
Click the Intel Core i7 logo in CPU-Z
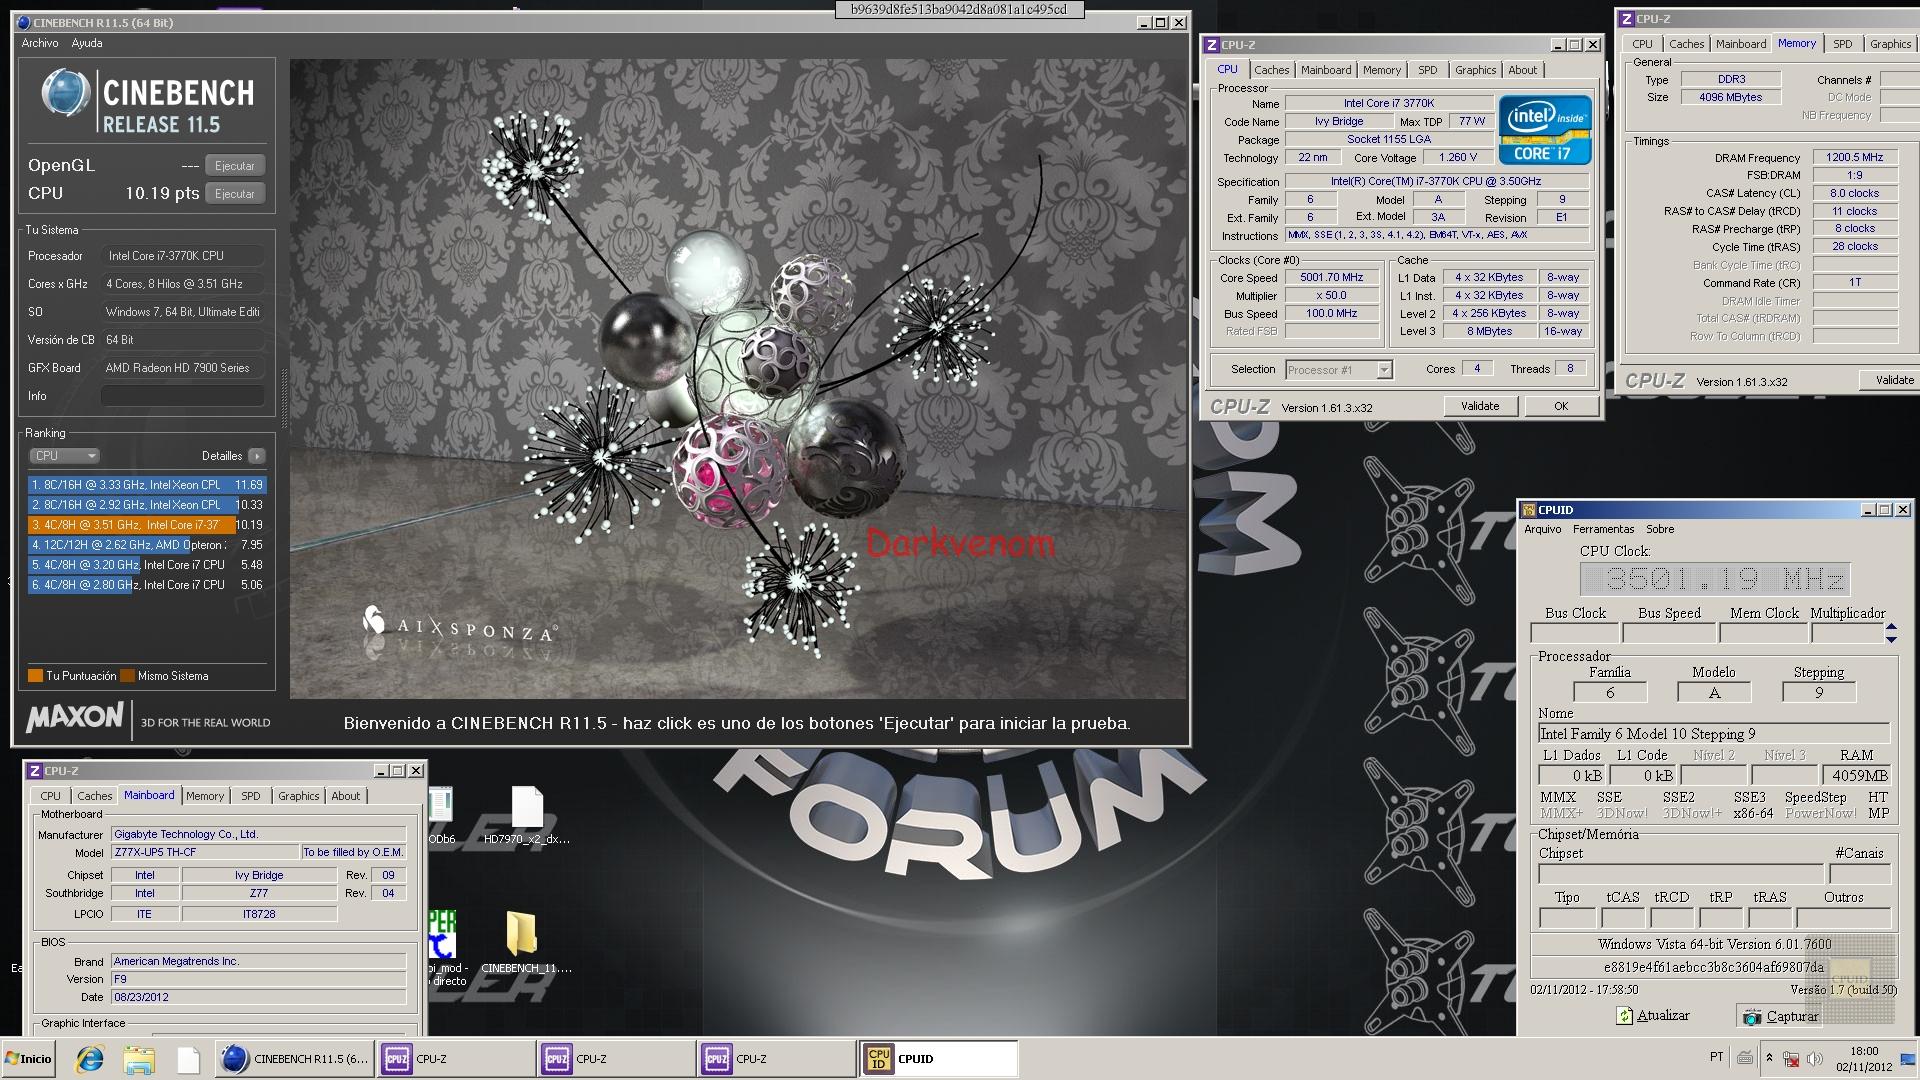(x=1544, y=130)
